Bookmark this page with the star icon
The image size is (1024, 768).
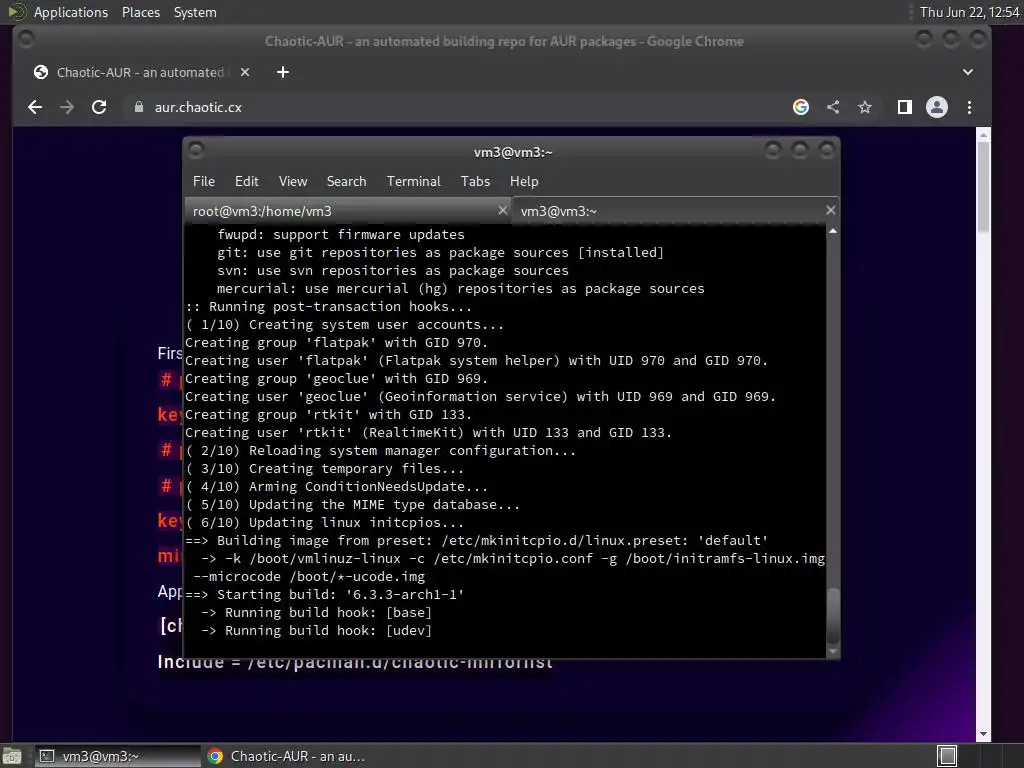pos(865,107)
